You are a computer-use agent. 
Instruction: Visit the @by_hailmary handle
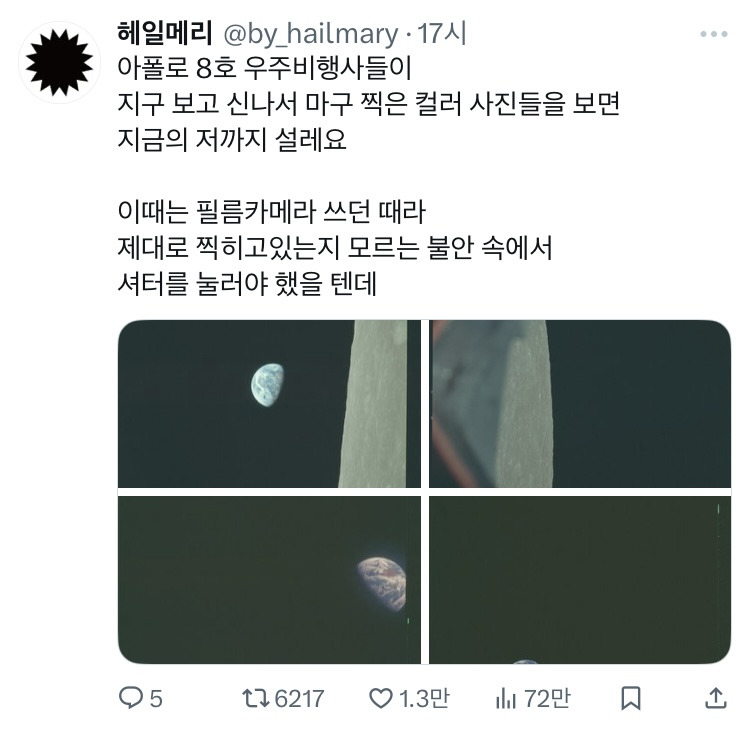311,34
